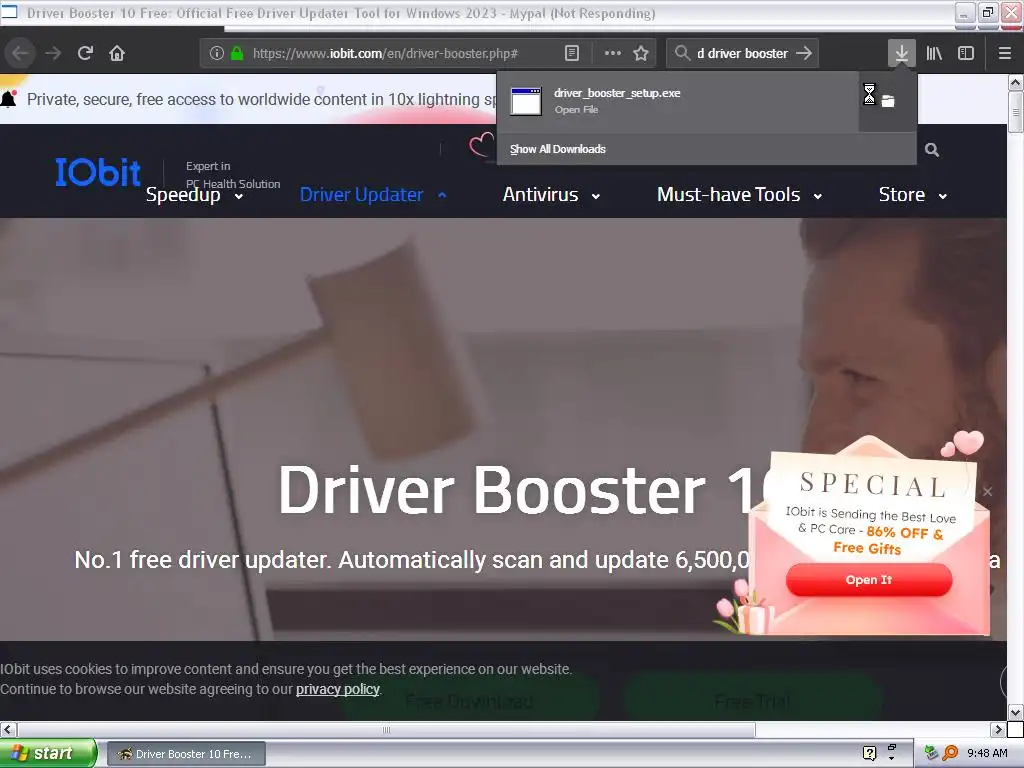Click Show All Downloads
The image size is (1024, 768).
pyautogui.click(x=558, y=149)
